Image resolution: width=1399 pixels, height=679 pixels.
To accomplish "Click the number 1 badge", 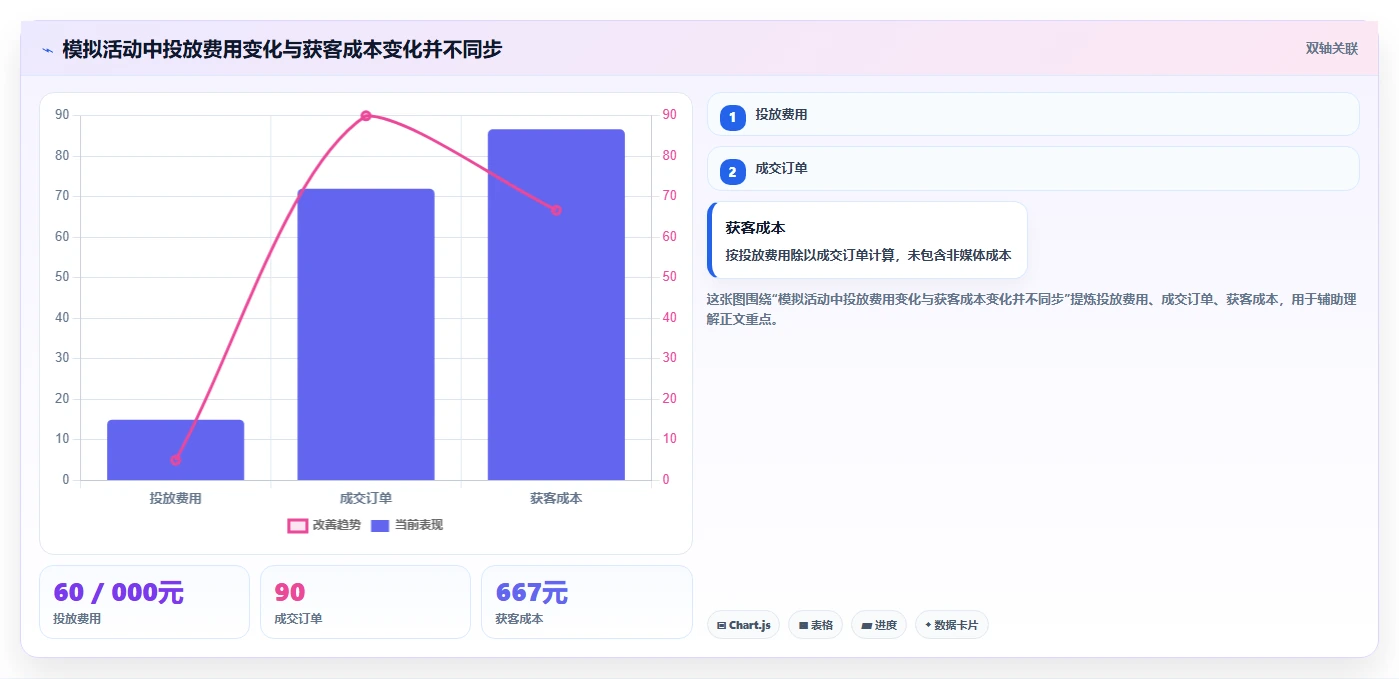I will tap(732, 116).
